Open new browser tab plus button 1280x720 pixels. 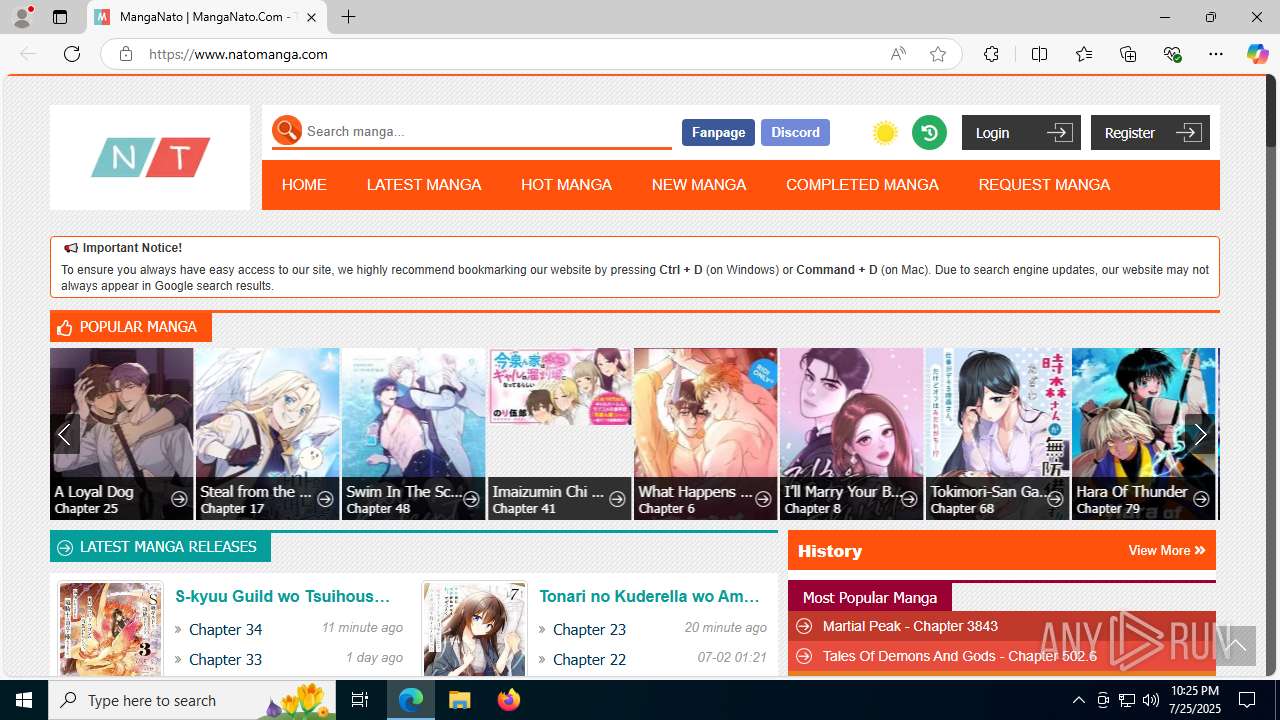pos(348,17)
